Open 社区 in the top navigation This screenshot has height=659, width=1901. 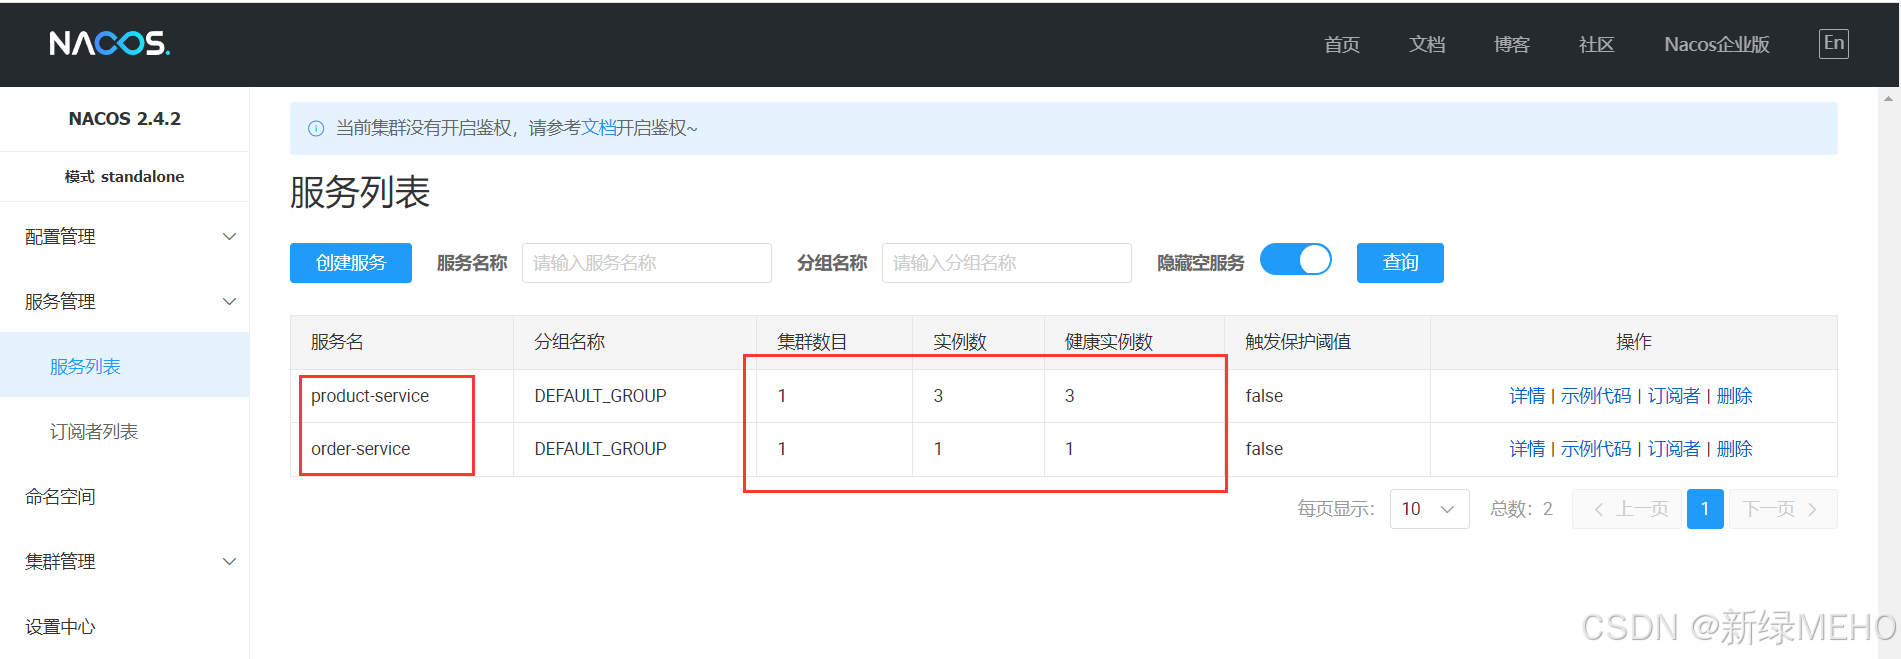pos(1597,45)
